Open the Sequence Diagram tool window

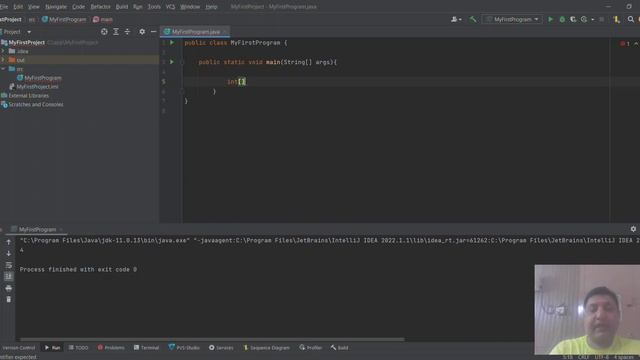click(x=266, y=348)
